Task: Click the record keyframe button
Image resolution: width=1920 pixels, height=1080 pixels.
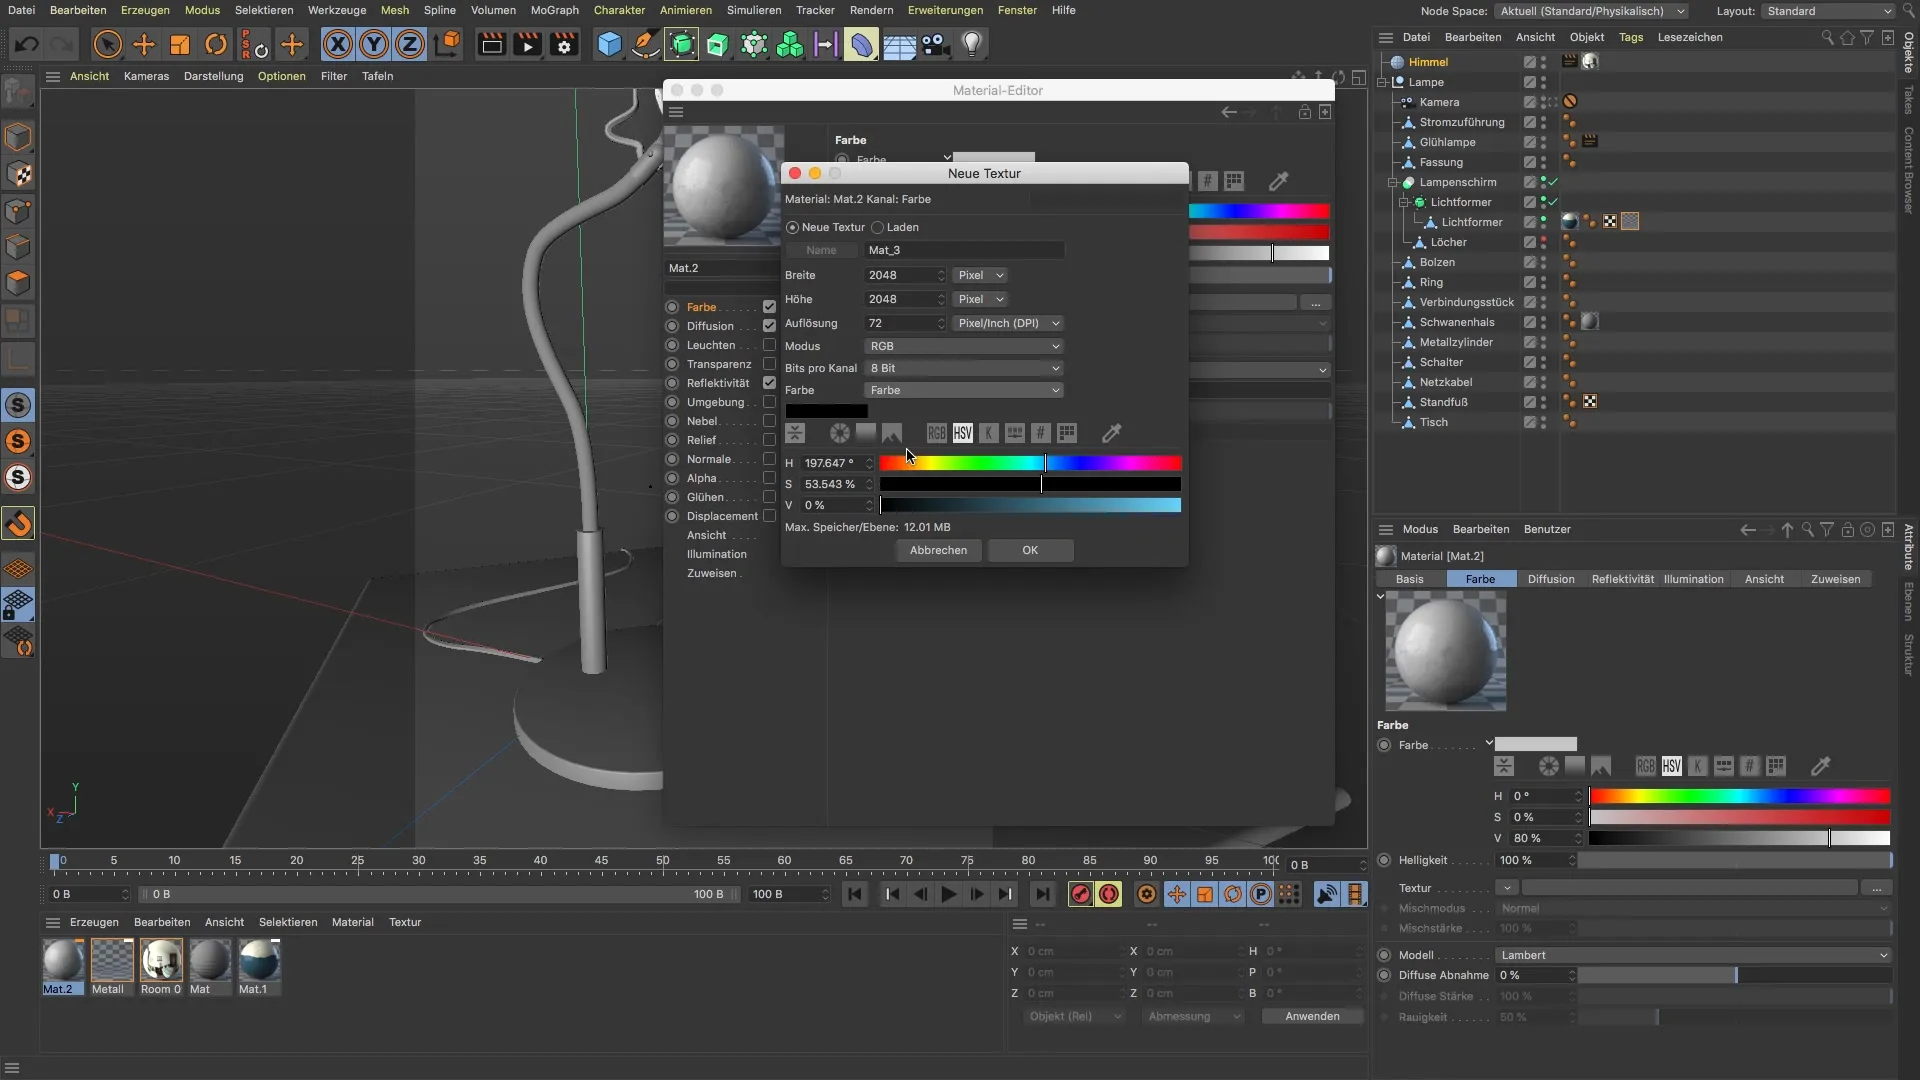Action: tap(1081, 894)
